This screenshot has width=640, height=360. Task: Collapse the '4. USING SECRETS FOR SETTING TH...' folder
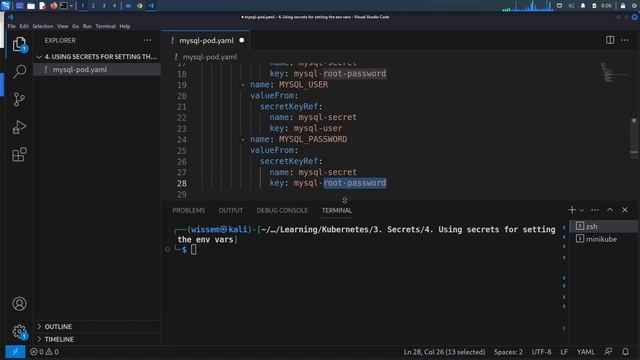(x=97, y=56)
